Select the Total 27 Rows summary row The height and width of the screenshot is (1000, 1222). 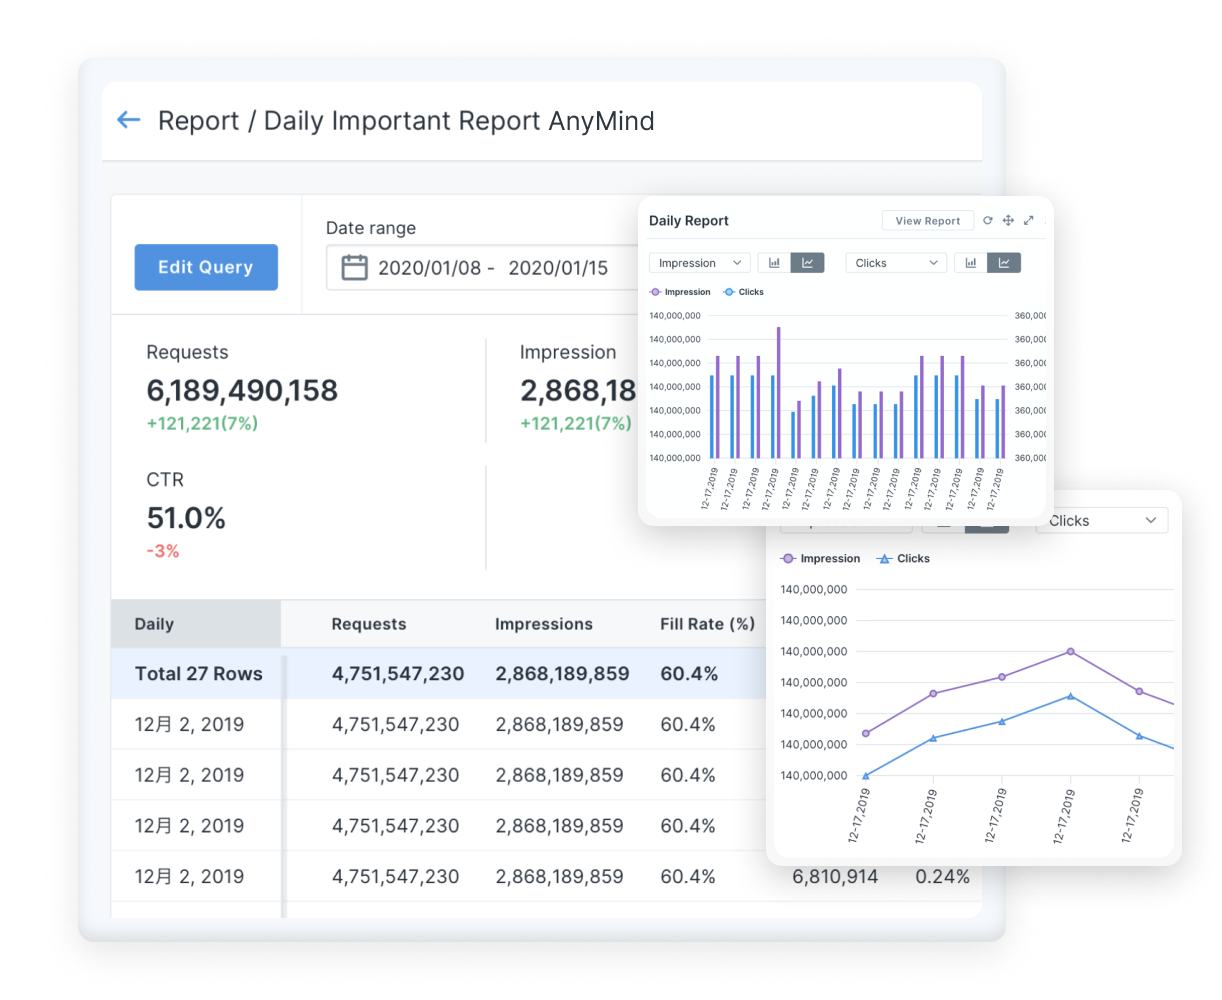click(x=197, y=673)
